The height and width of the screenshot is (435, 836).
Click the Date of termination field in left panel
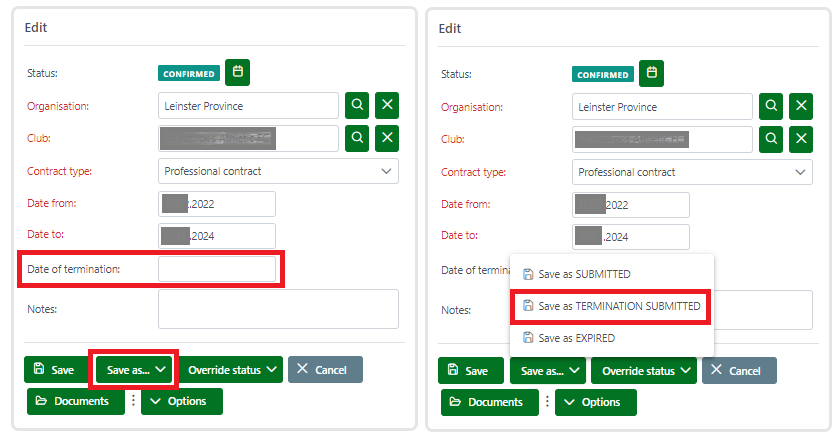(x=217, y=269)
